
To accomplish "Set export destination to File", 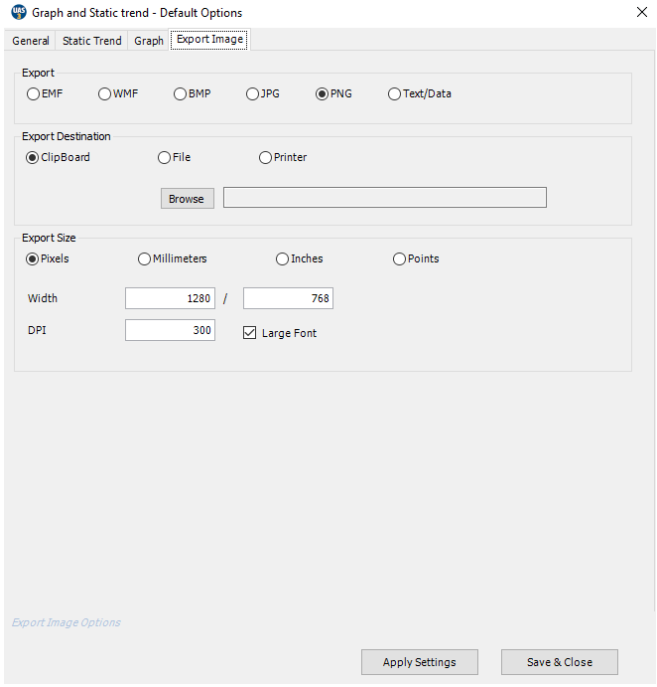I will point(165,157).
